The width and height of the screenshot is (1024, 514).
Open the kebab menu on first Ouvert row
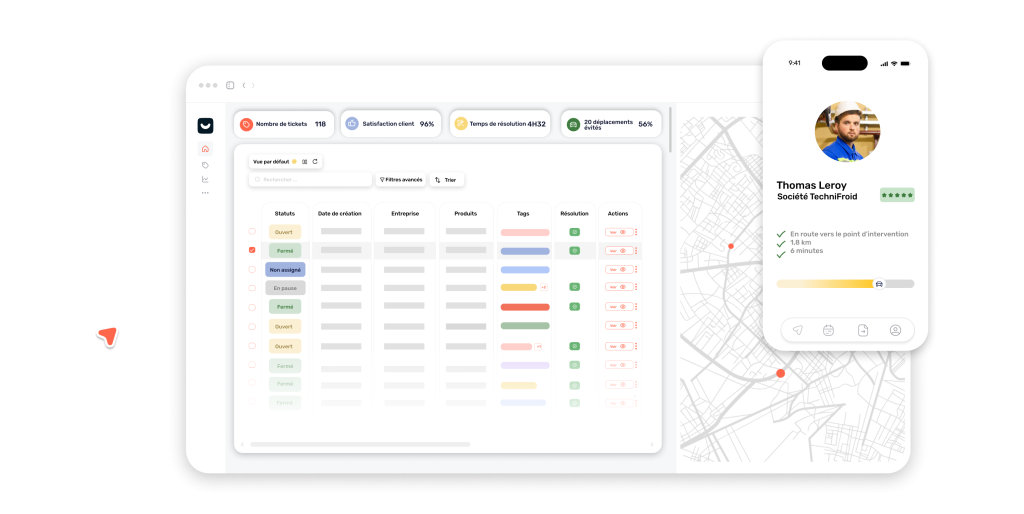636,232
